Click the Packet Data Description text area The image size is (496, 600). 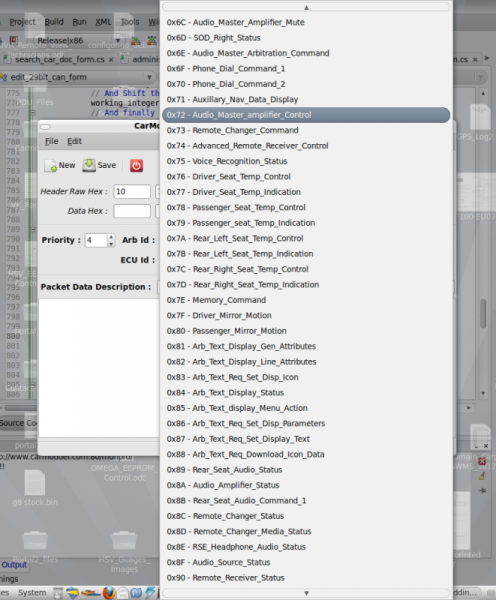pos(99,368)
